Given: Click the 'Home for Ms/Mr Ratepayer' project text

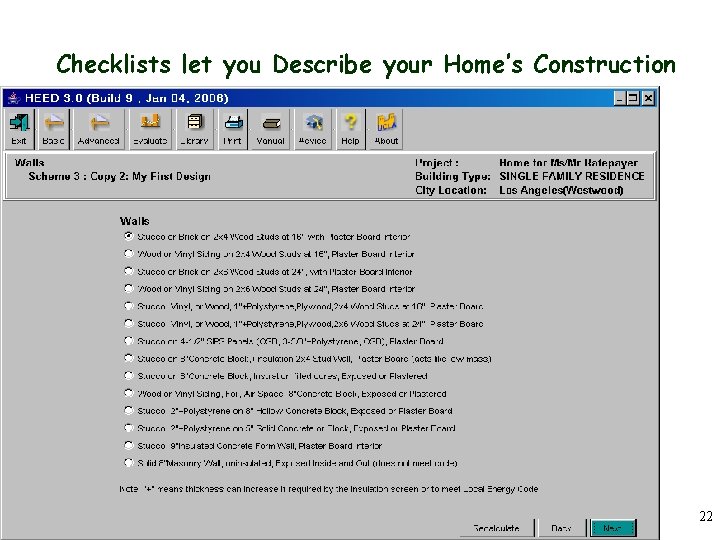Looking at the screenshot, I should [568, 163].
